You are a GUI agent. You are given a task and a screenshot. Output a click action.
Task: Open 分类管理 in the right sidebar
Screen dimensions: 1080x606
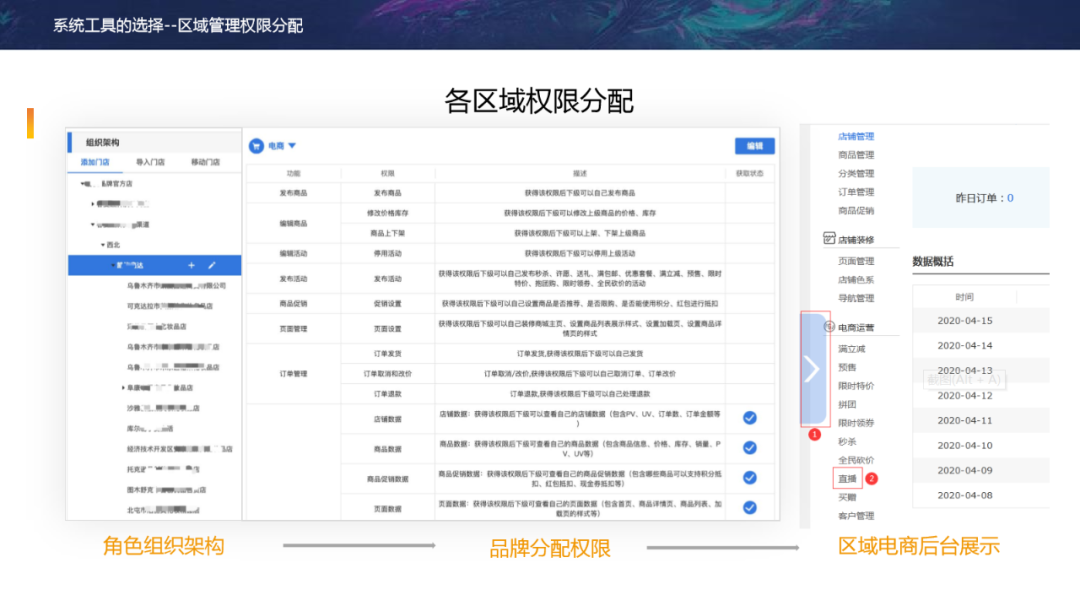click(x=856, y=174)
